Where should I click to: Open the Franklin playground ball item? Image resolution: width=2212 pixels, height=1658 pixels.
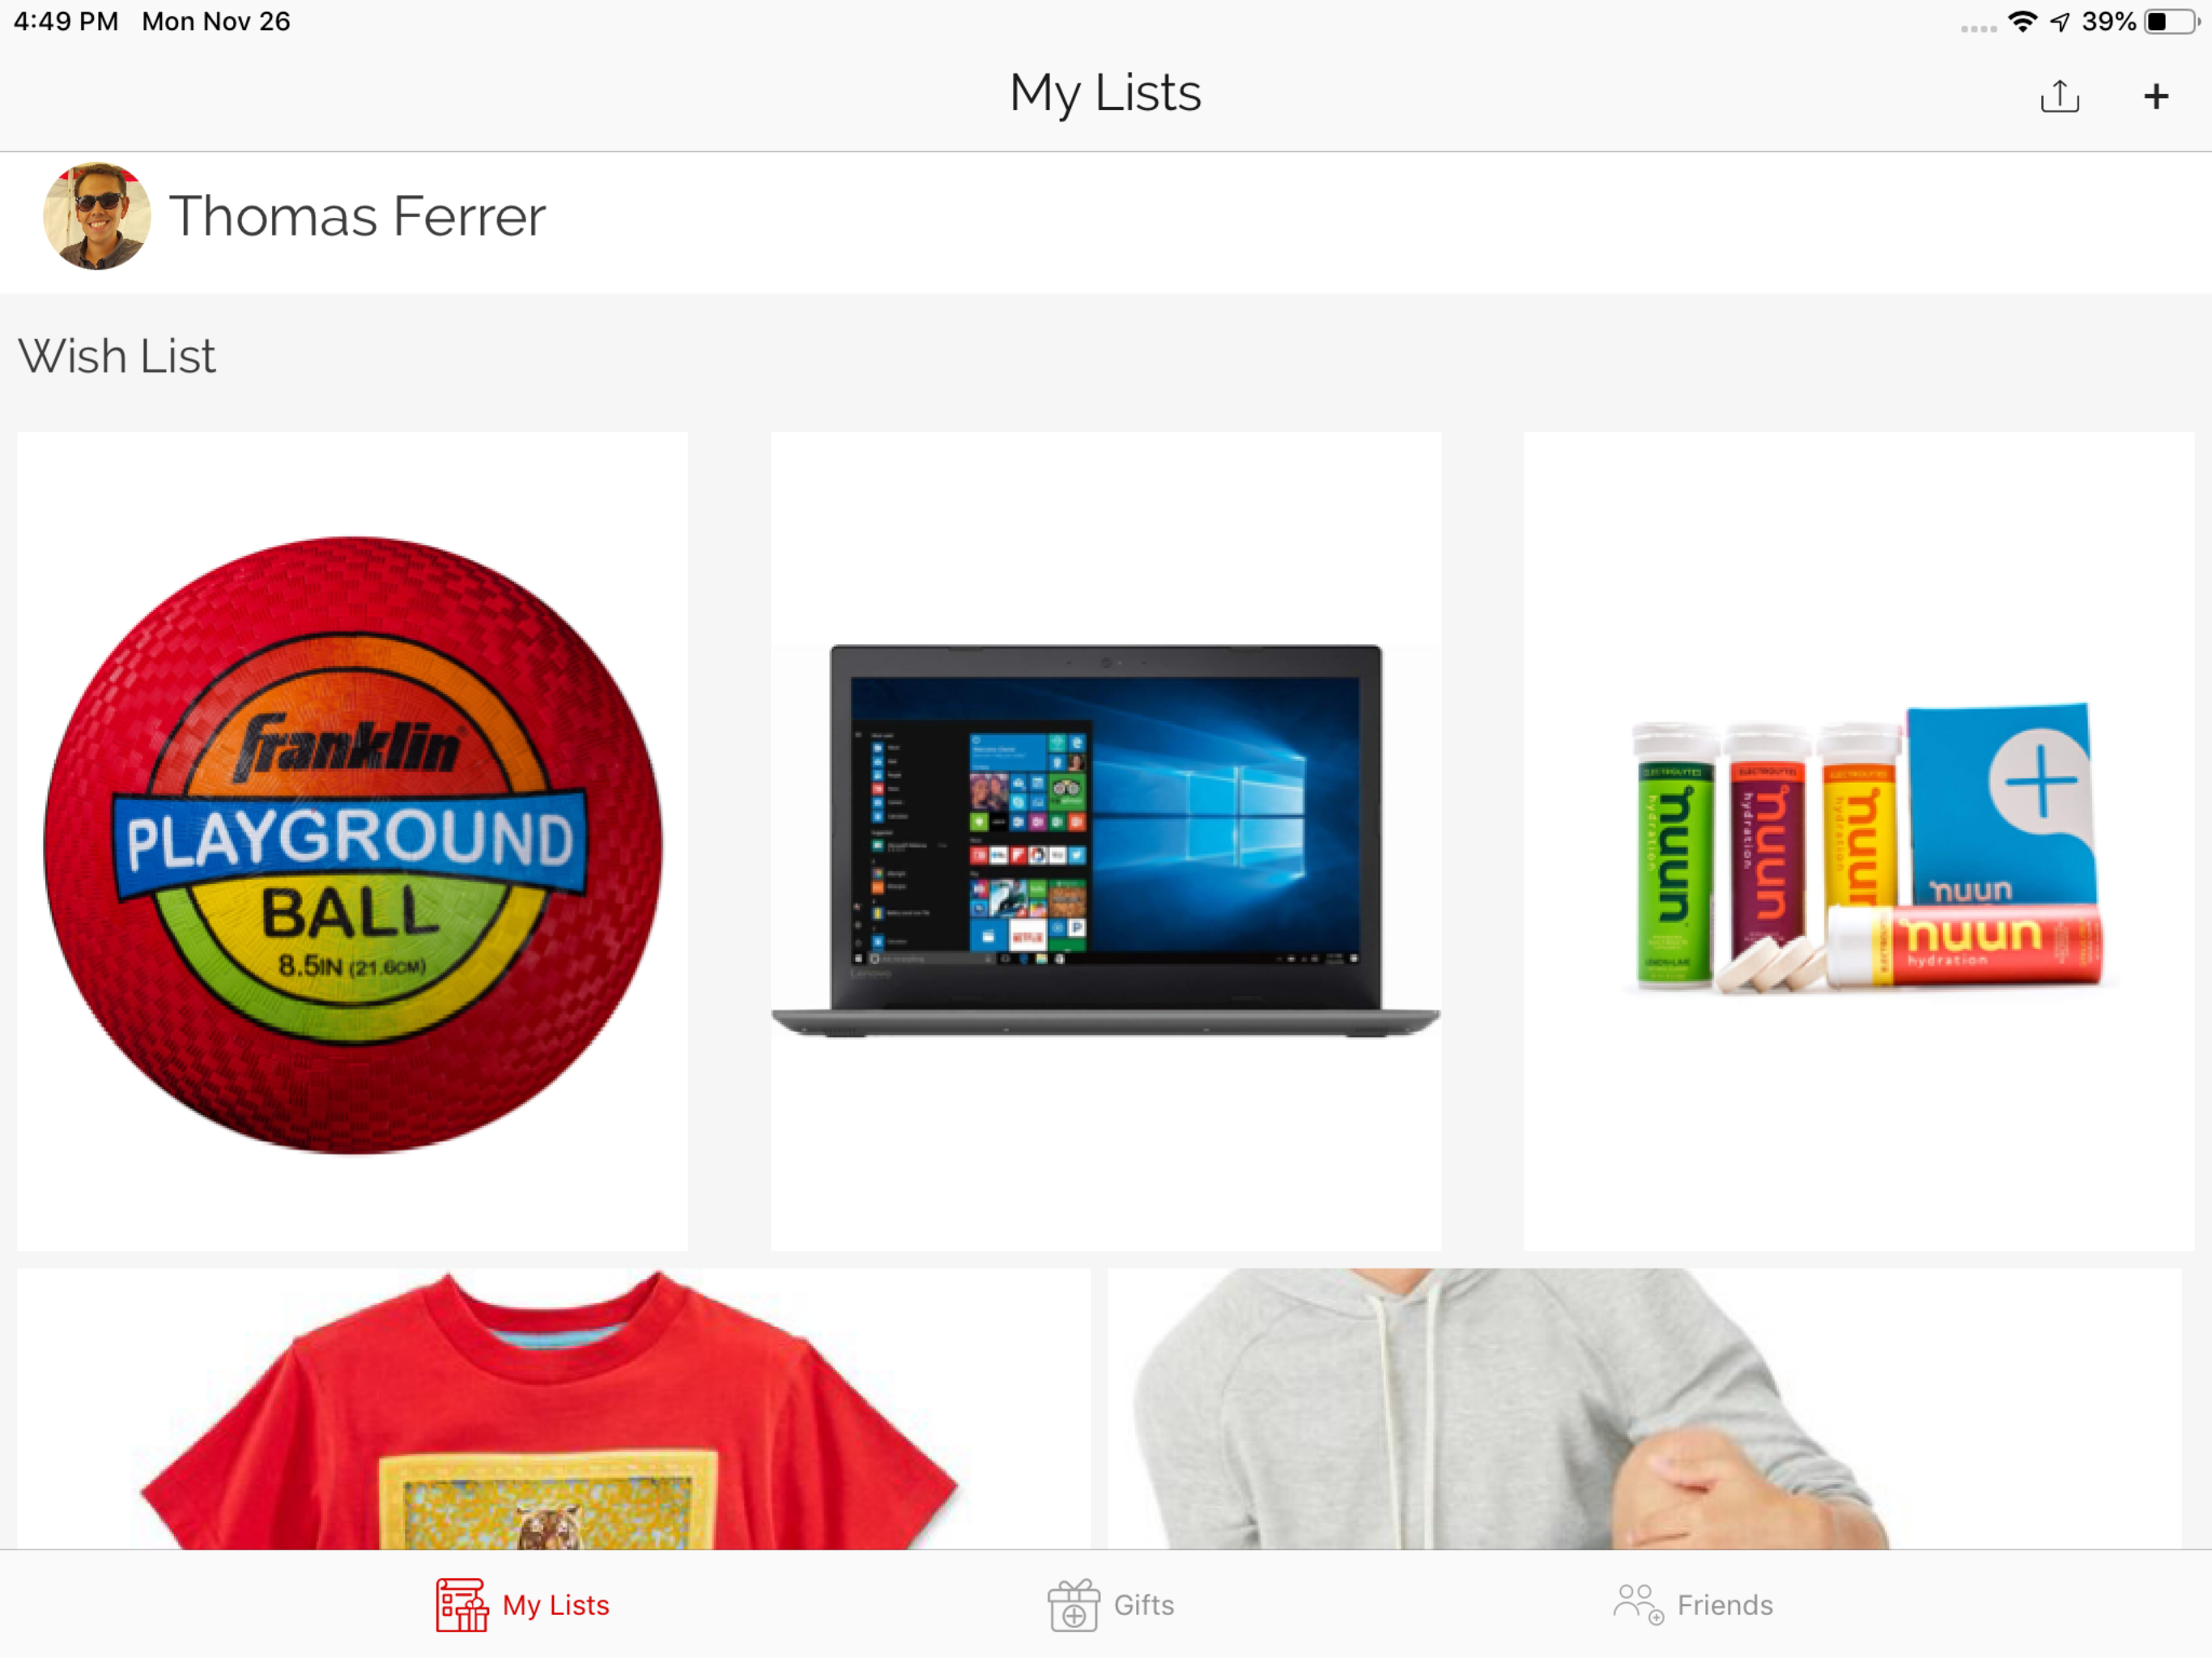coord(352,841)
